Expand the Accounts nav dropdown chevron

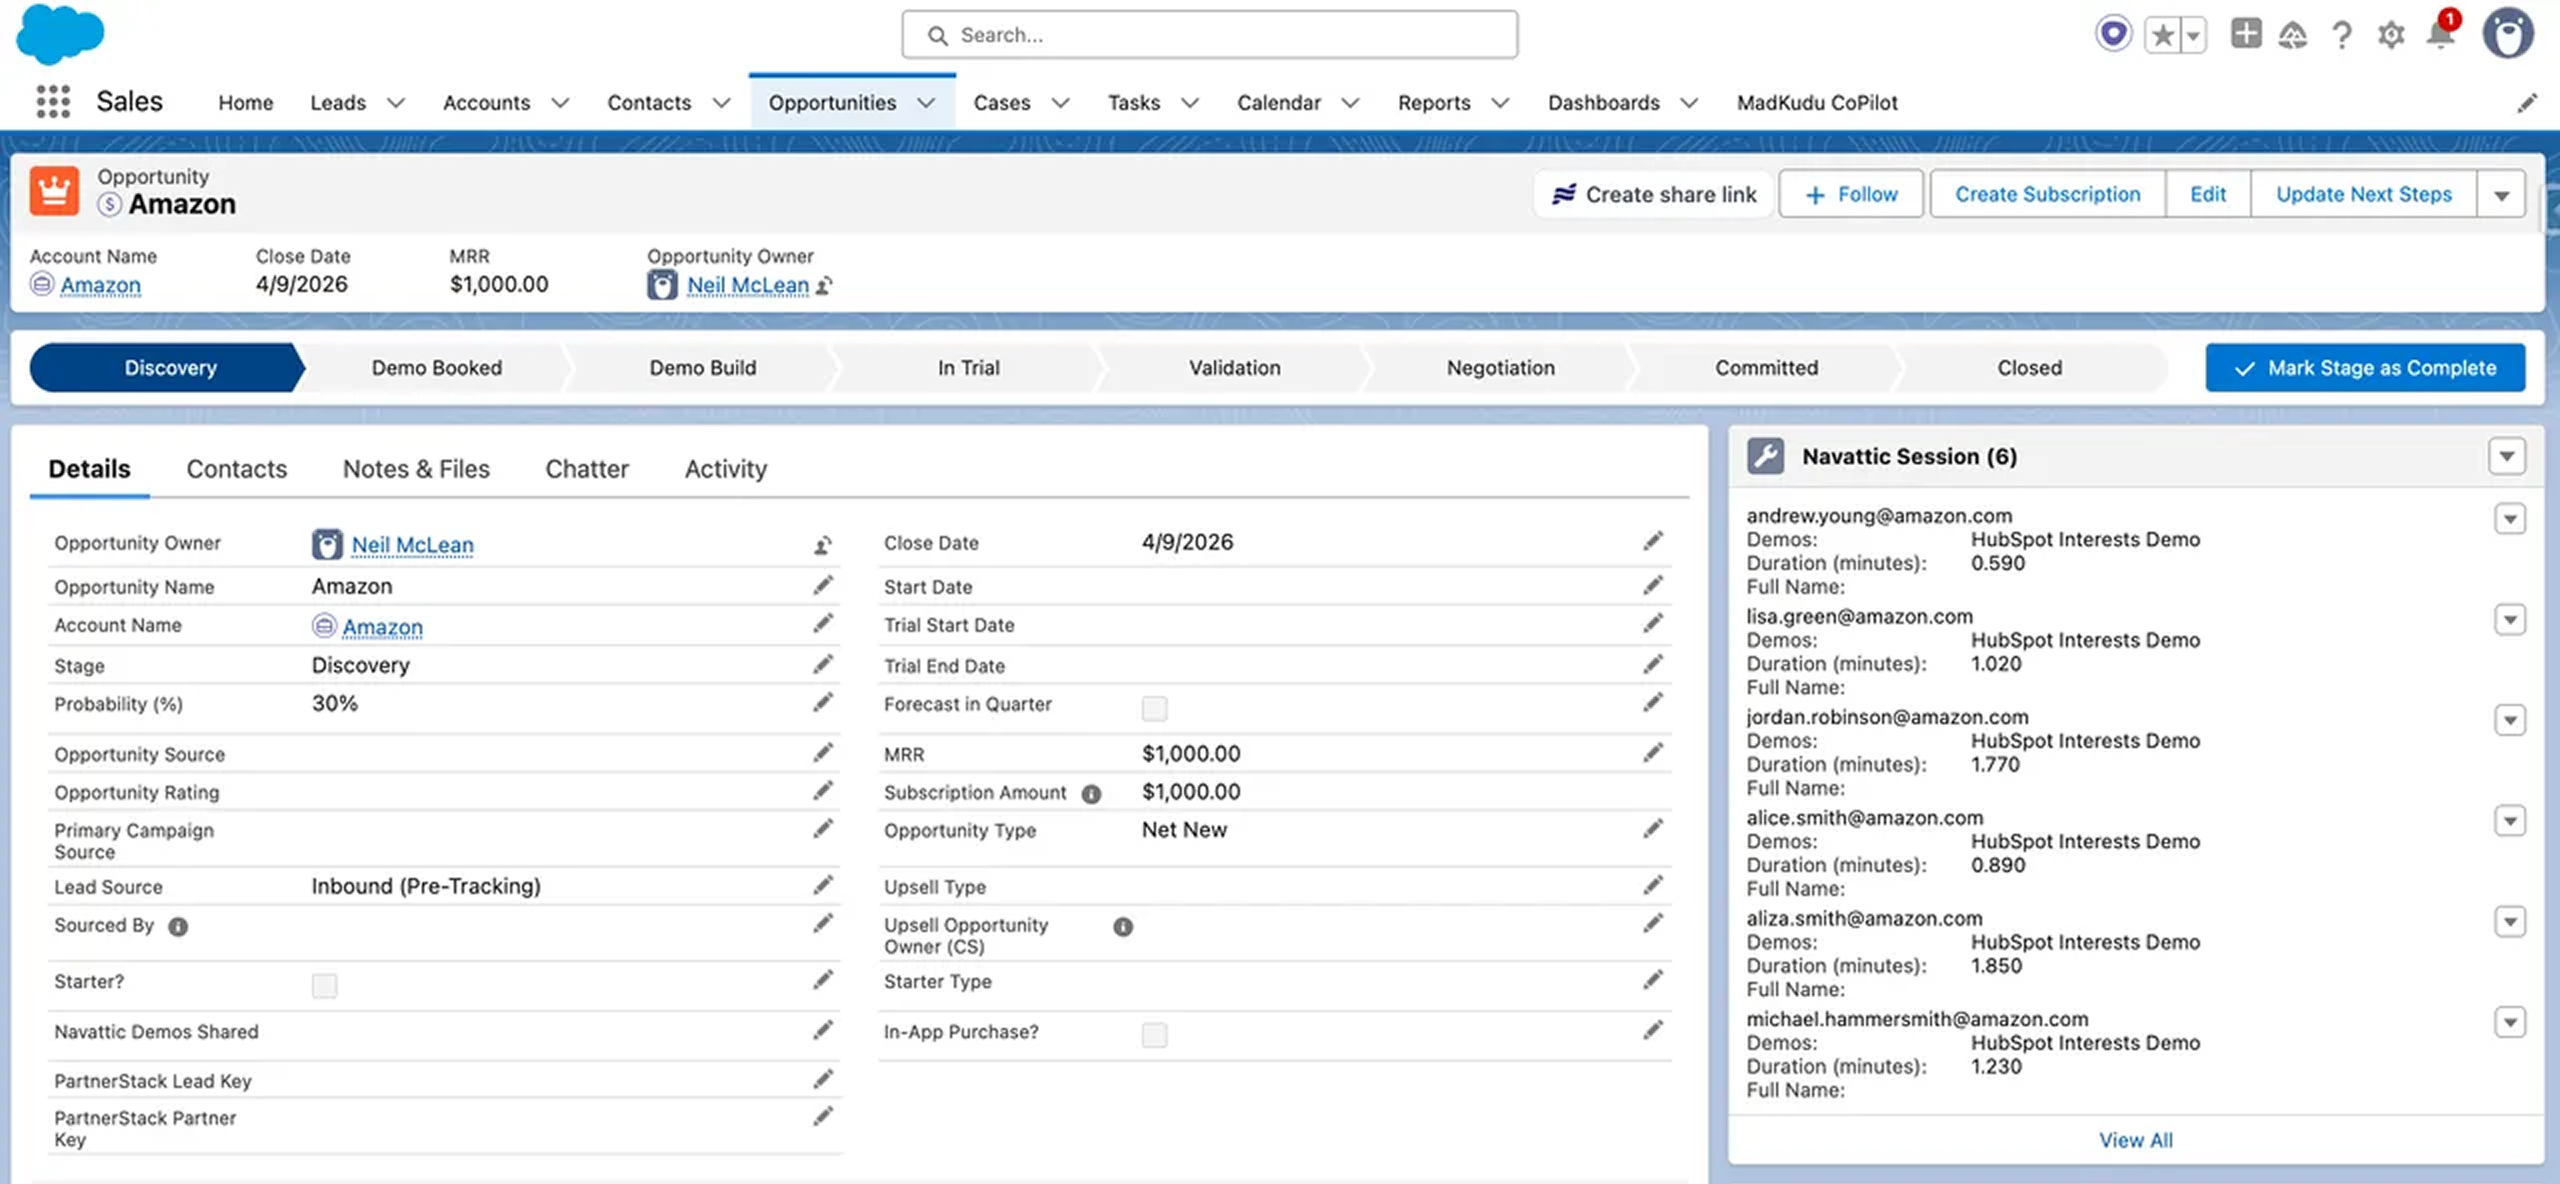[560, 103]
